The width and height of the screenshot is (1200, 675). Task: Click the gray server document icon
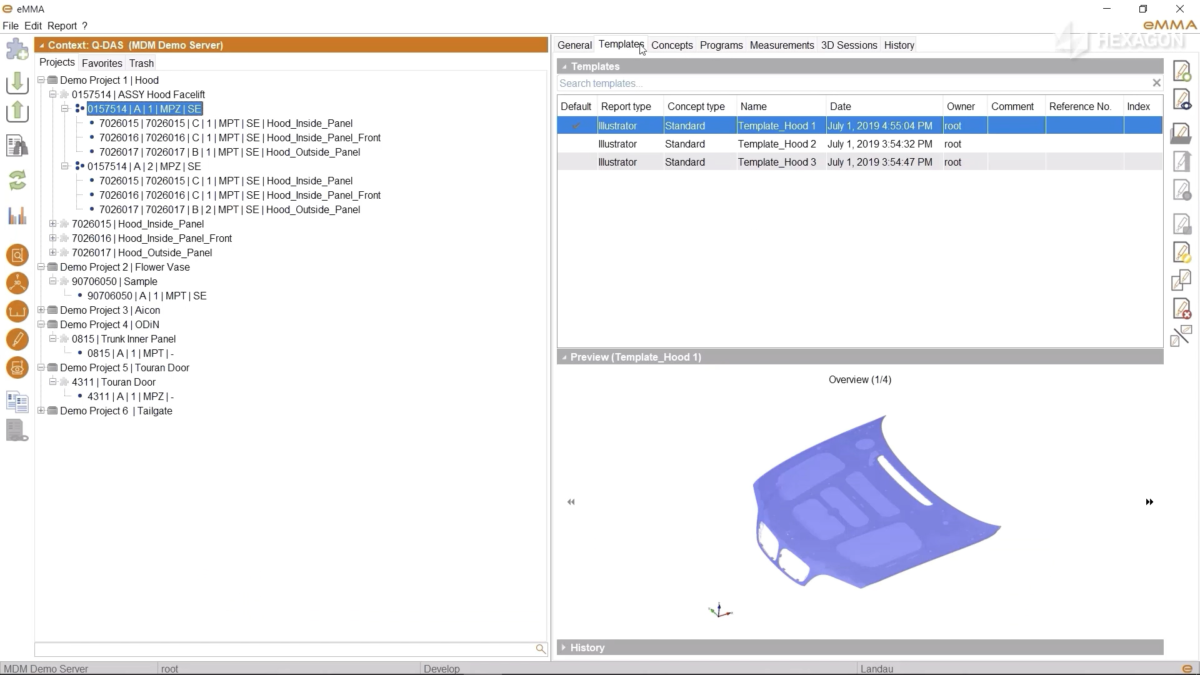(17, 430)
